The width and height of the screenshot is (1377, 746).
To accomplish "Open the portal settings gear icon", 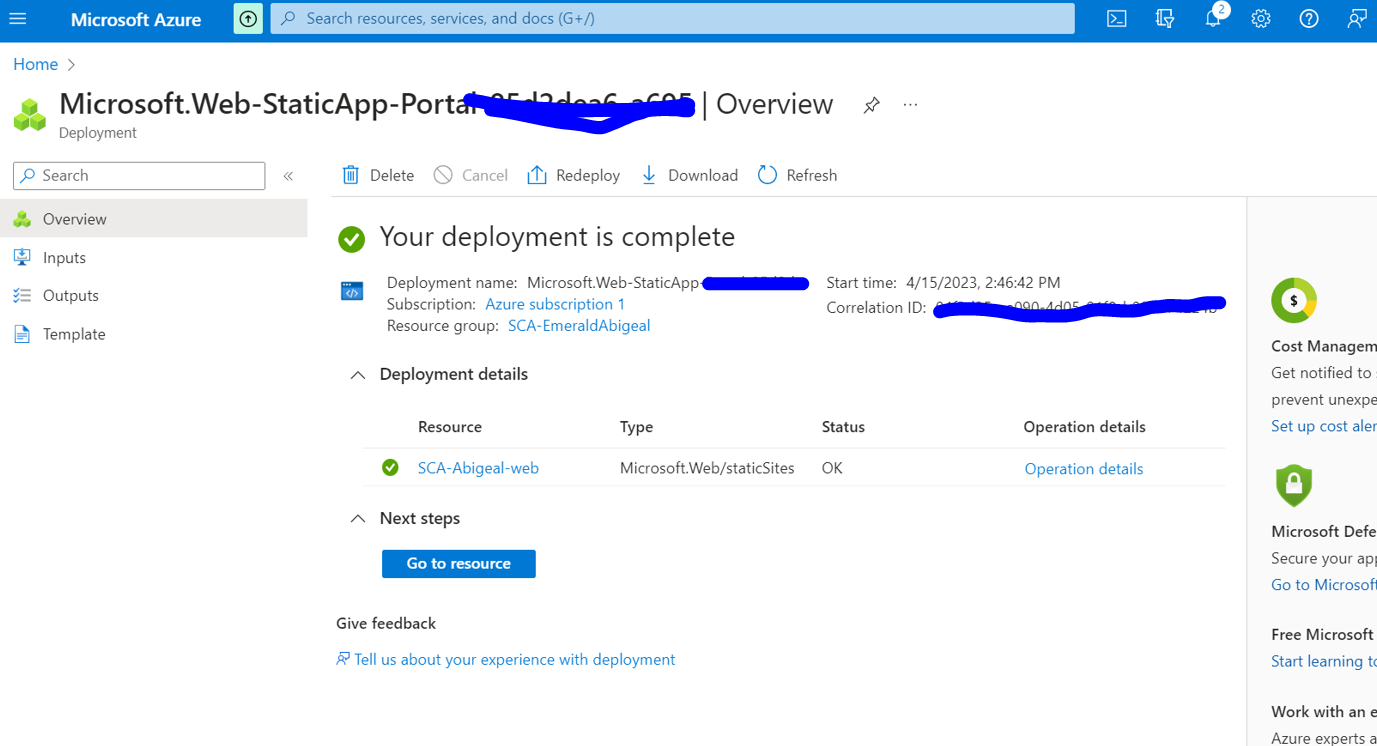I will pyautogui.click(x=1260, y=19).
